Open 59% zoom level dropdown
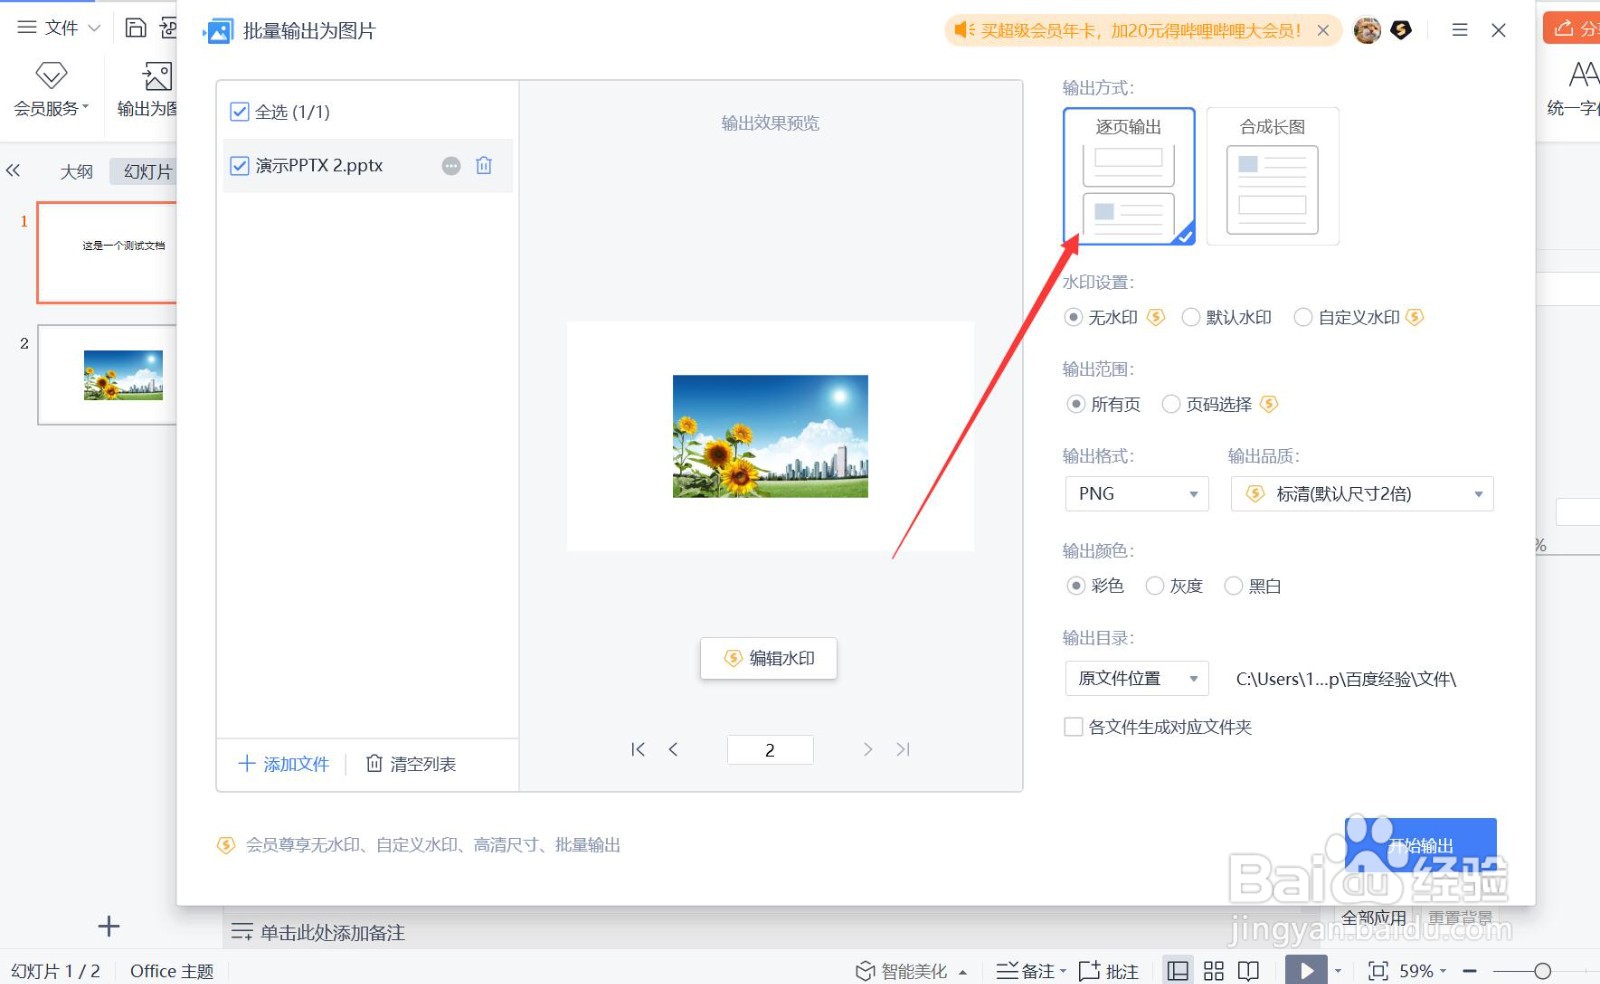This screenshot has width=1600, height=984. coord(1423,971)
